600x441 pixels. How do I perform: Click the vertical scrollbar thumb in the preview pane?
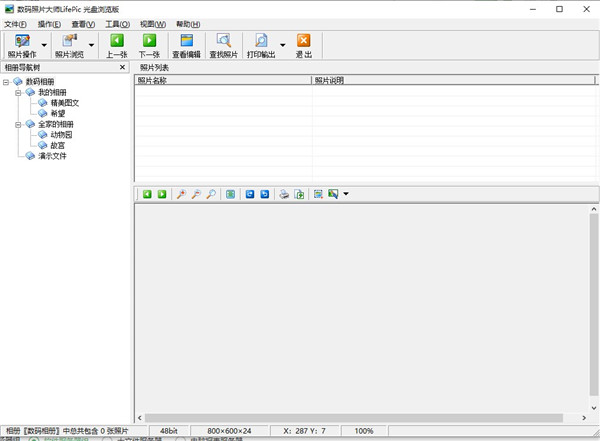594,305
